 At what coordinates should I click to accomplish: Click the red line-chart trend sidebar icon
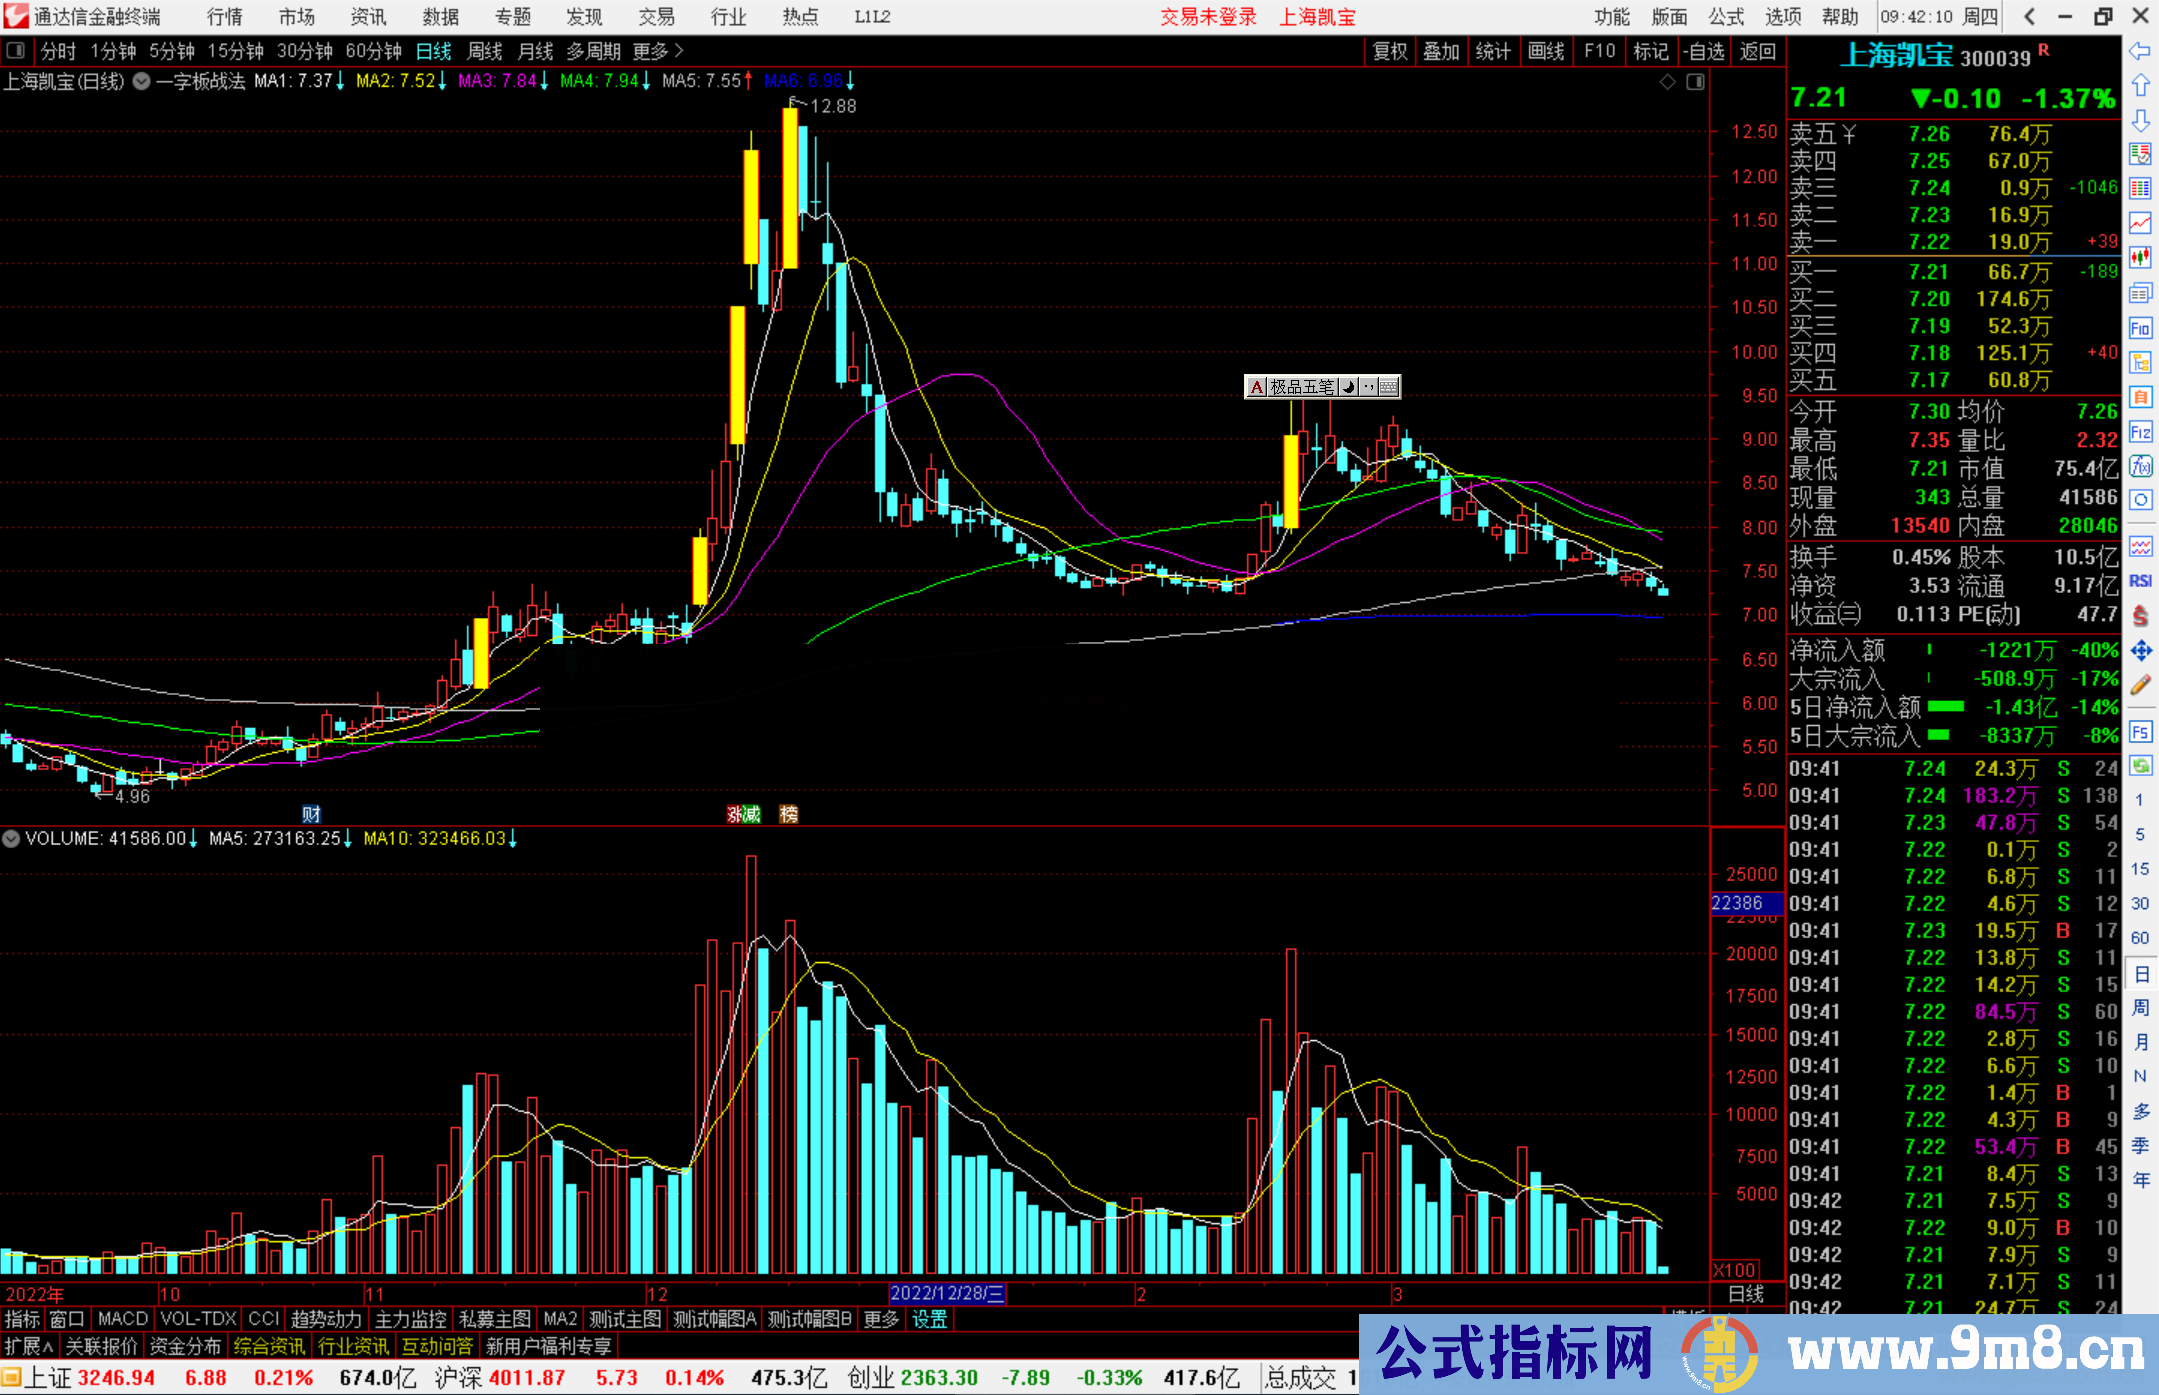point(2140,223)
